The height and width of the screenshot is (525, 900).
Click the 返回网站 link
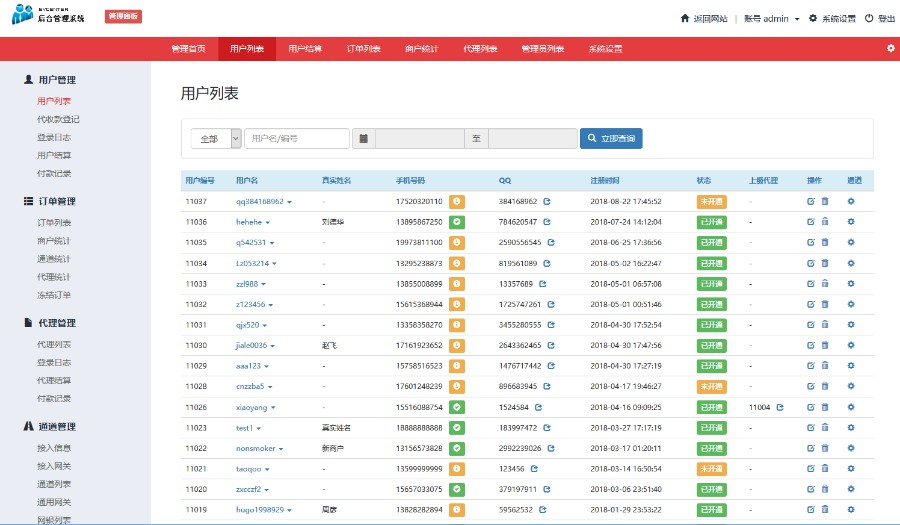coord(704,18)
